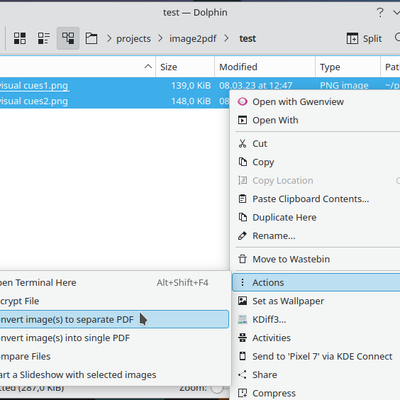Sort by Modified column header

[265, 67]
